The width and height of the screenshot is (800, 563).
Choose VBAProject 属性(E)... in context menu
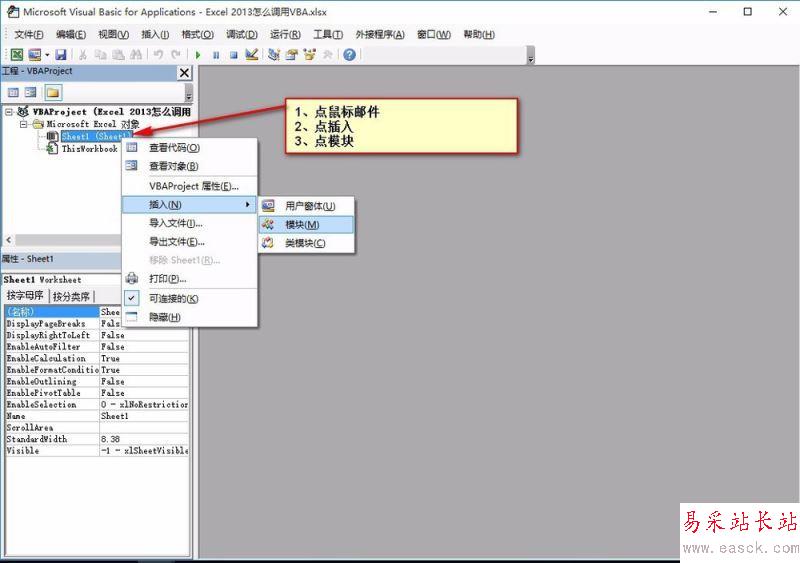(189, 186)
